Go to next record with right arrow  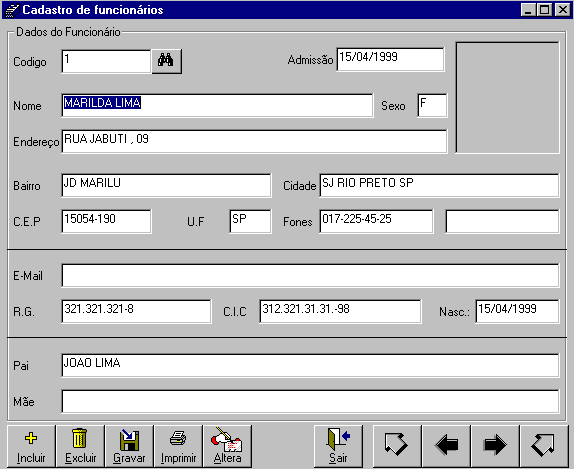(495, 446)
